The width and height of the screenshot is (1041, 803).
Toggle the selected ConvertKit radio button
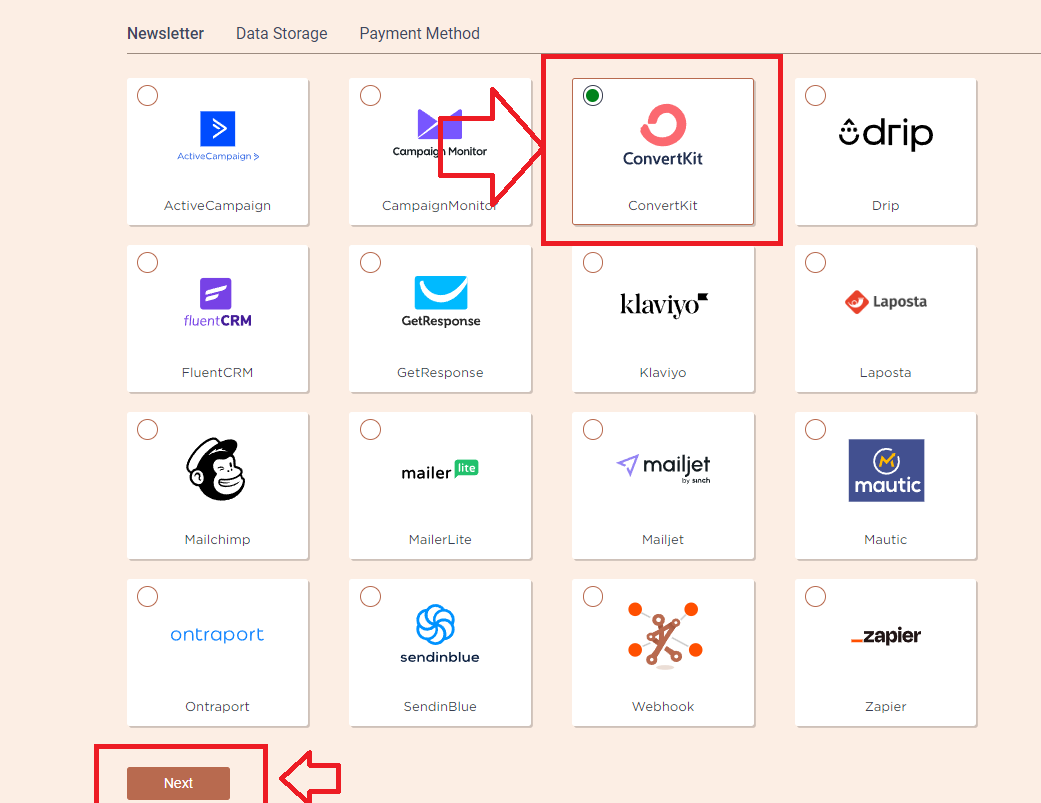click(x=593, y=96)
